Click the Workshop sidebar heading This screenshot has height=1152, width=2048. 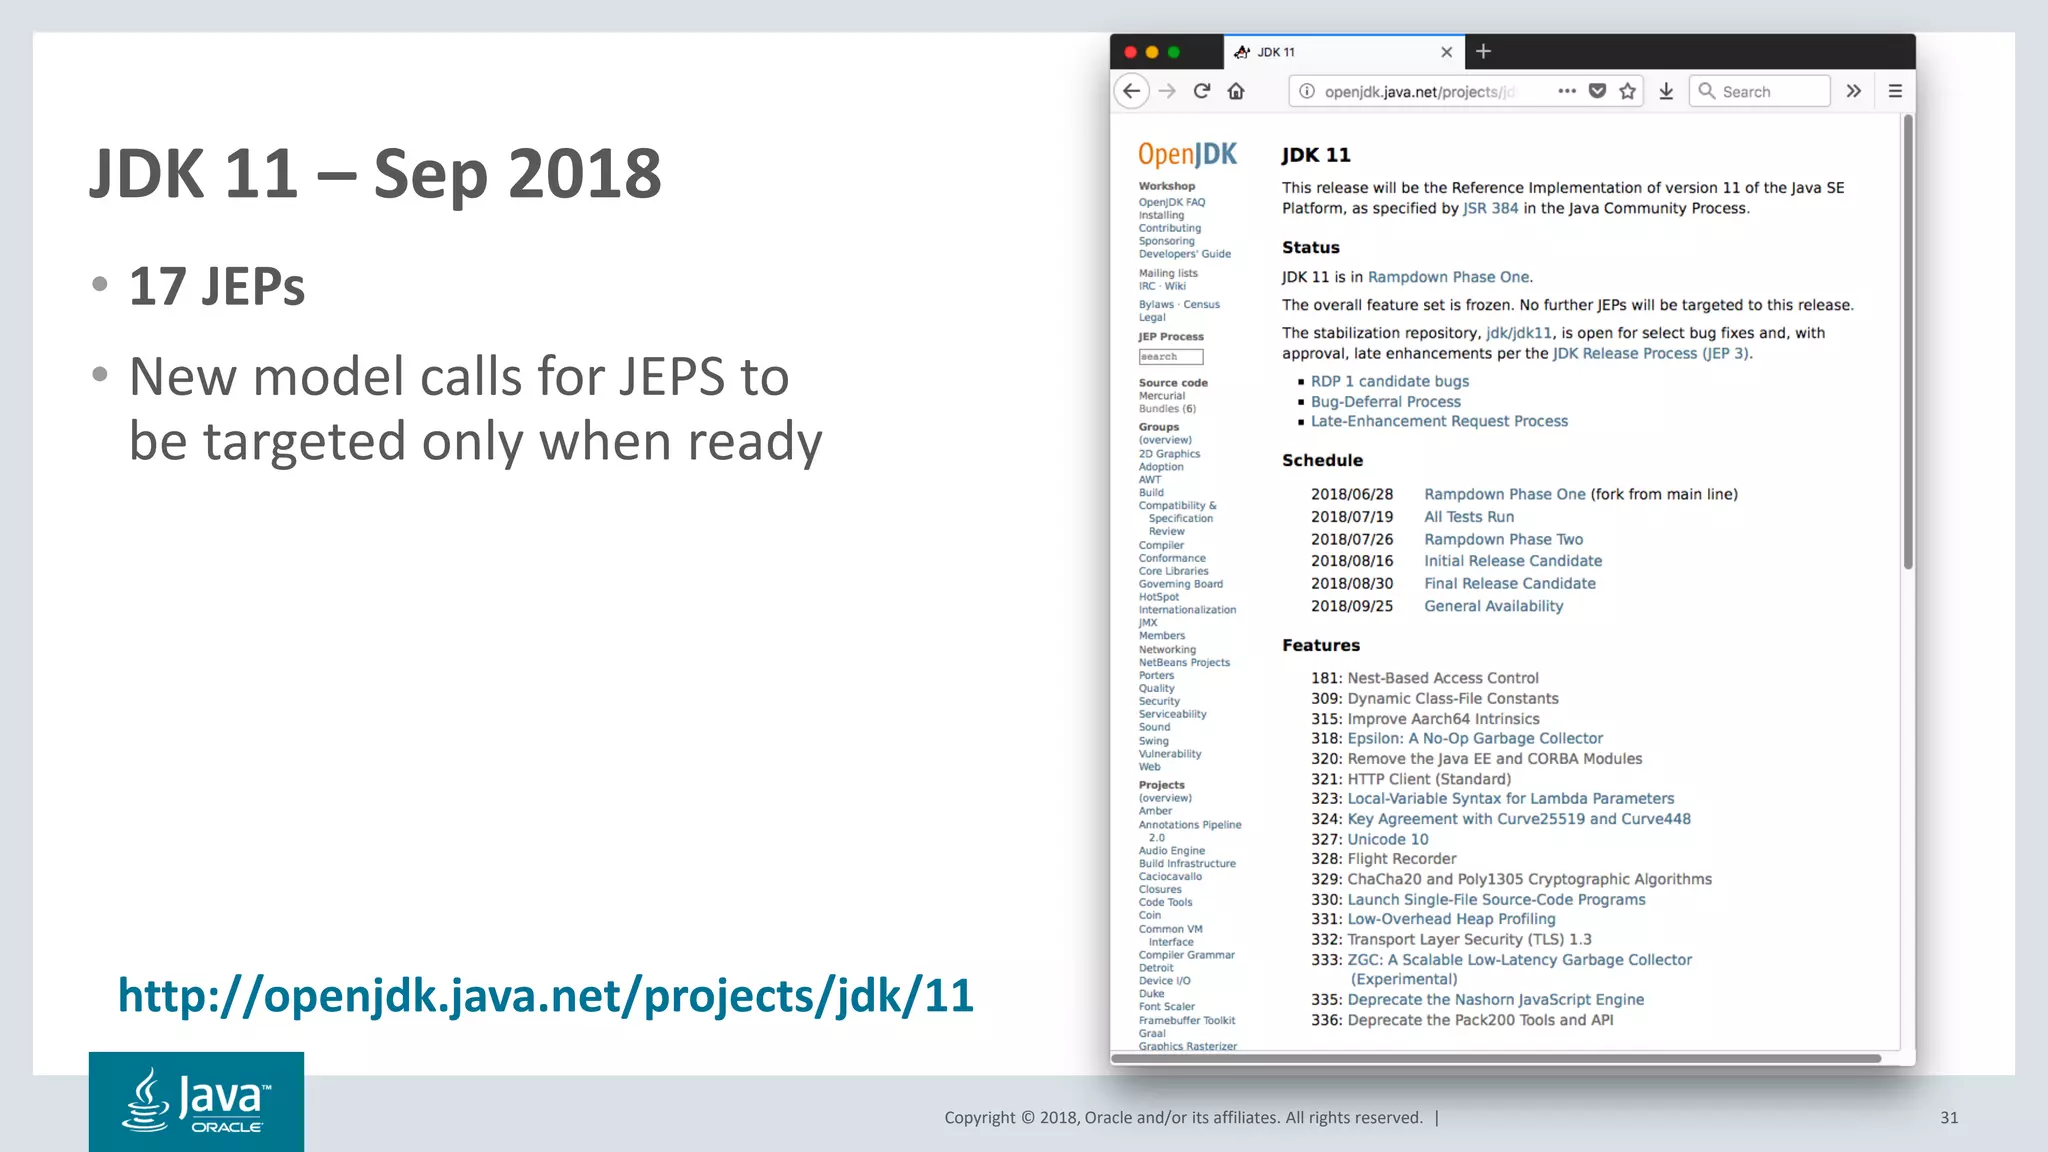[x=1167, y=186]
